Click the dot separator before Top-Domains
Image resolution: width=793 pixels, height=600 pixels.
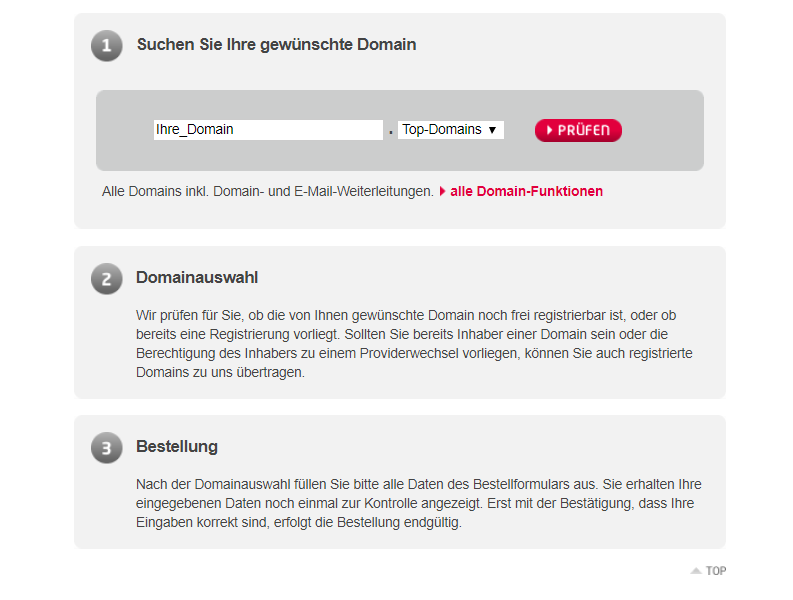pos(390,132)
